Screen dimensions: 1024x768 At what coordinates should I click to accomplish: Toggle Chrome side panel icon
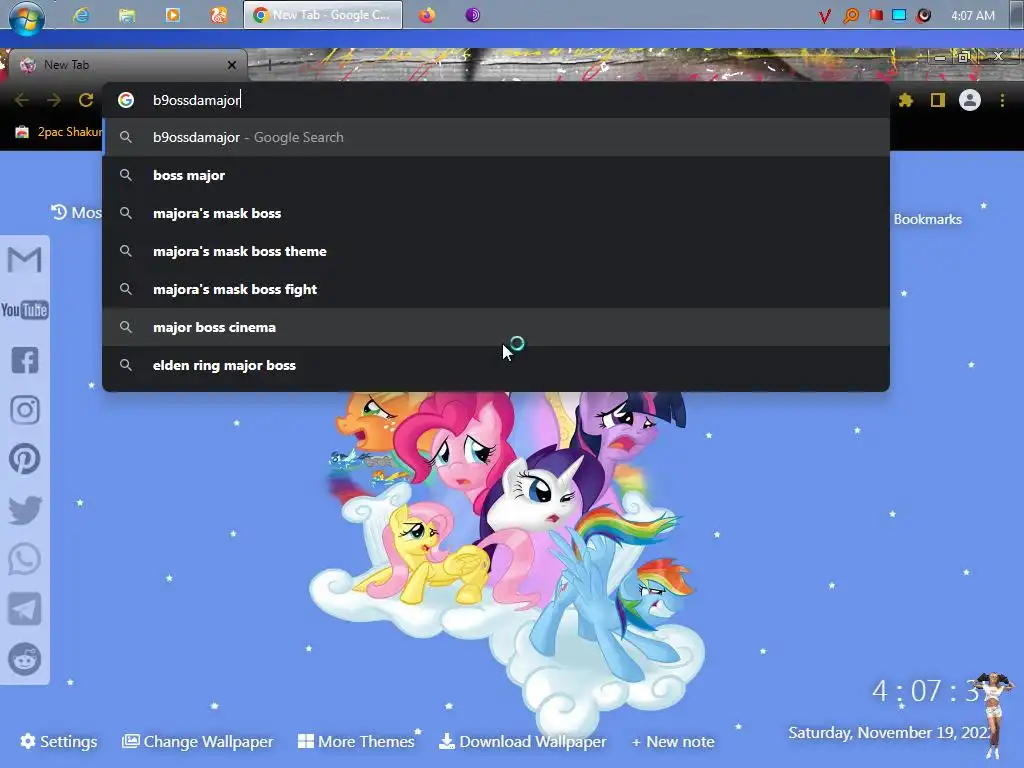point(938,100)
